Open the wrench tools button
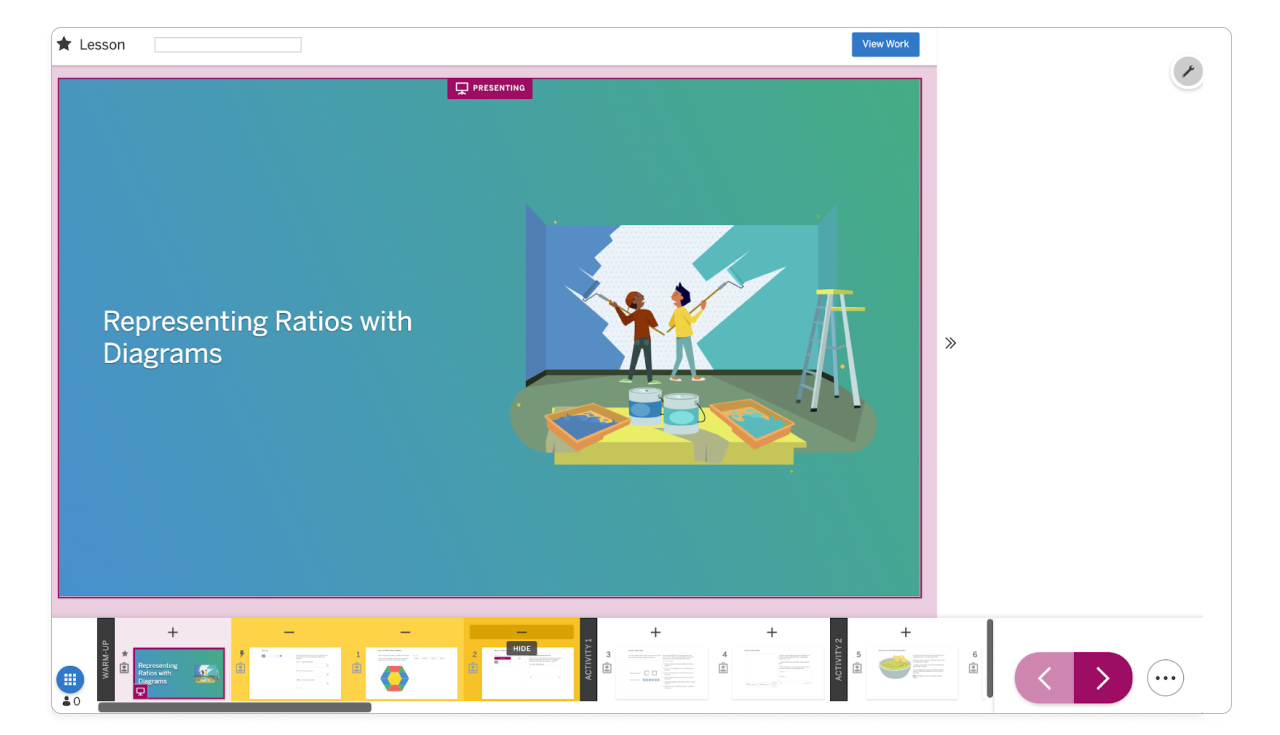The height and width of the screenshot is (735, 1280). click(x=1187, y=71)
